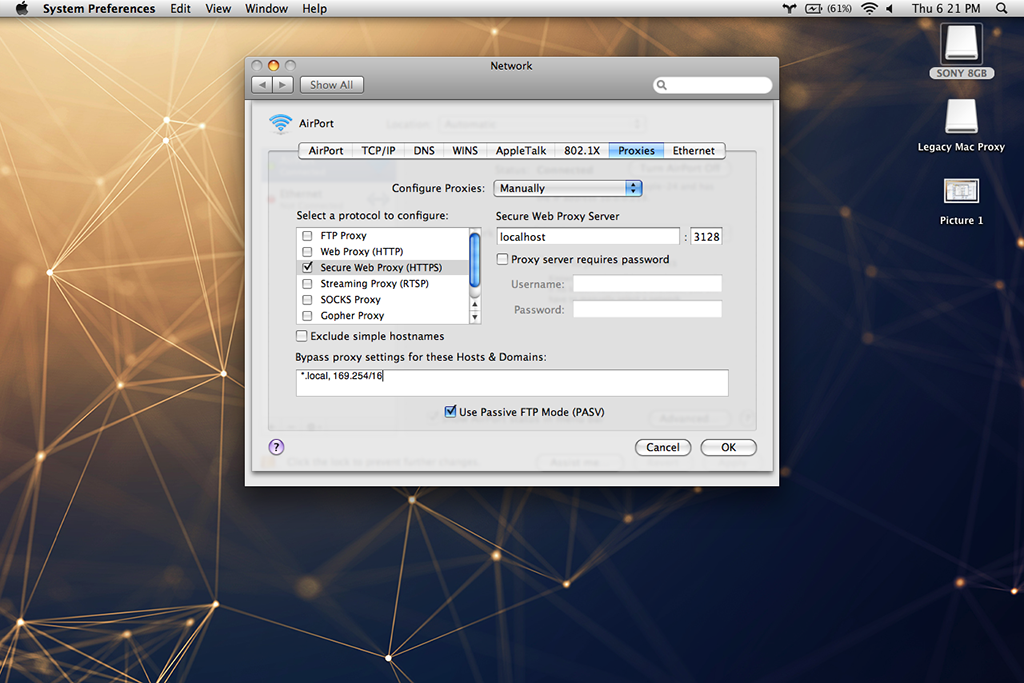Open the System Preferences menu
1024x683 pixels.
click(x=99, y=8)
